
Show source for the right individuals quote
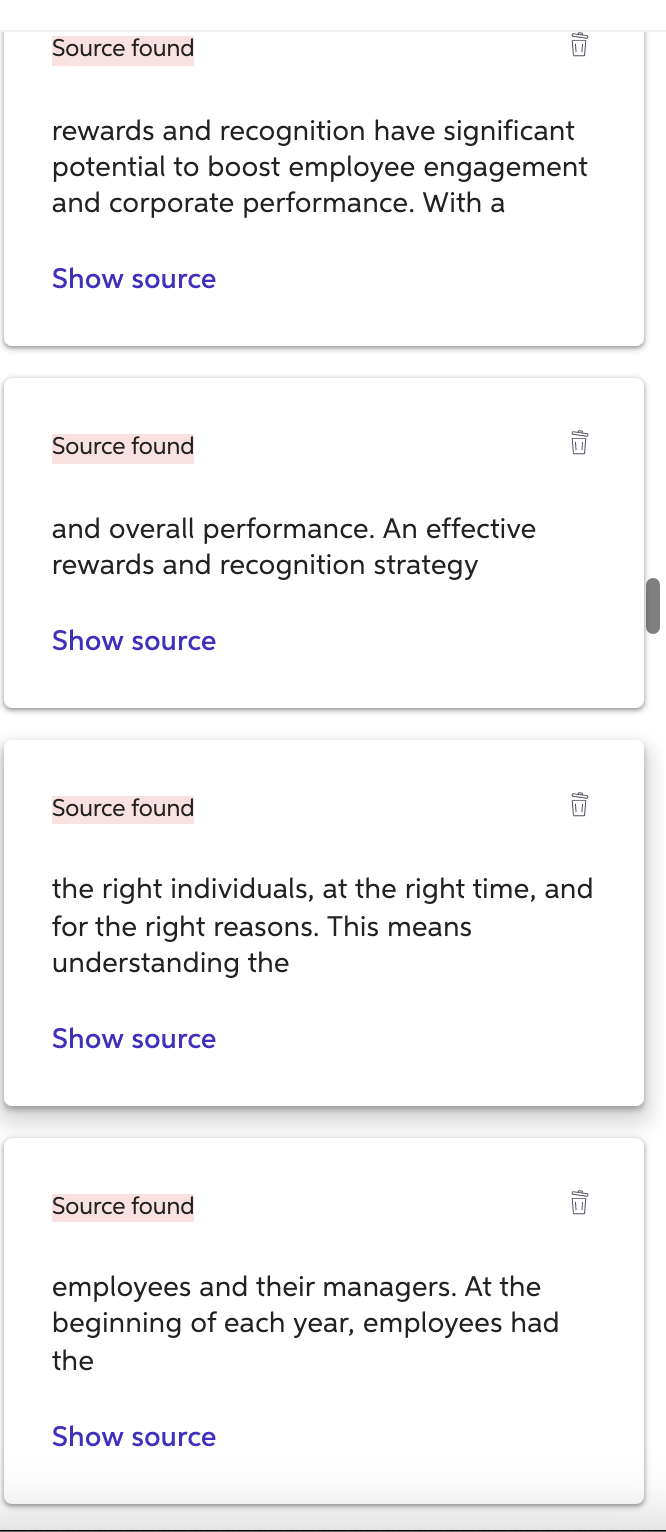pos(133,1039)
